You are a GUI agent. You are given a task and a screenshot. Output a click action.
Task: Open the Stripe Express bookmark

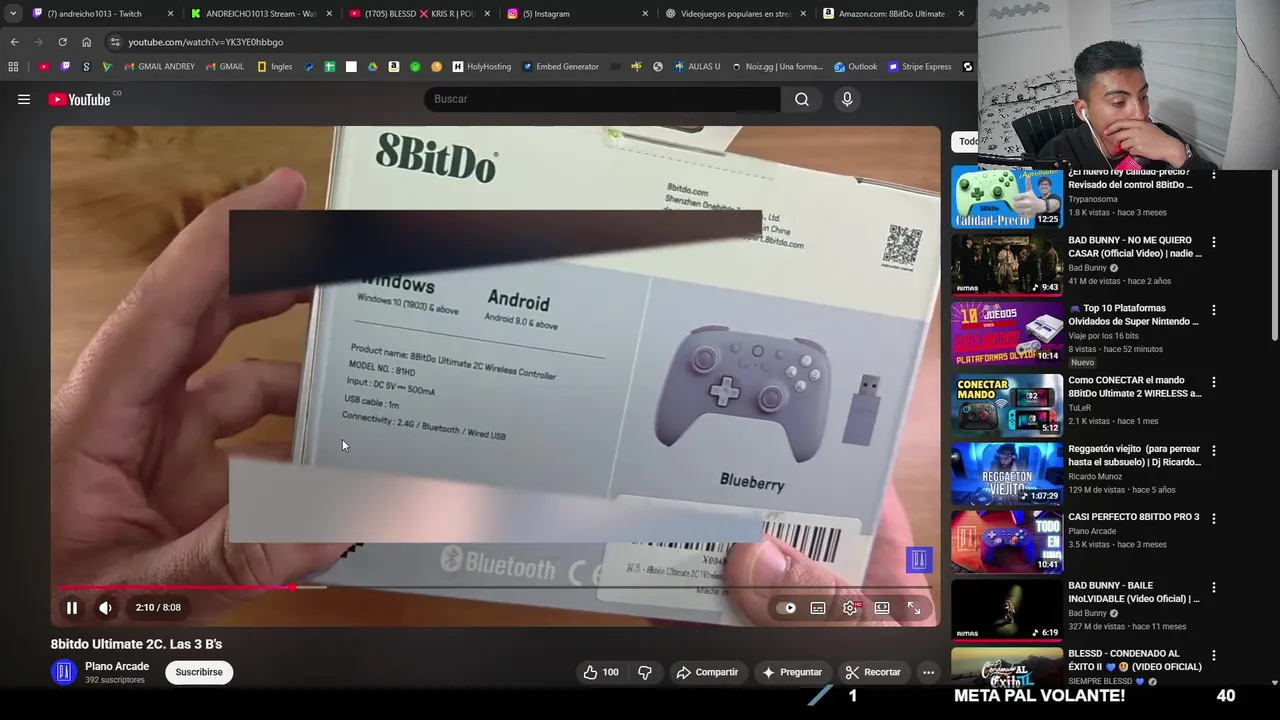tap(919, 67)
